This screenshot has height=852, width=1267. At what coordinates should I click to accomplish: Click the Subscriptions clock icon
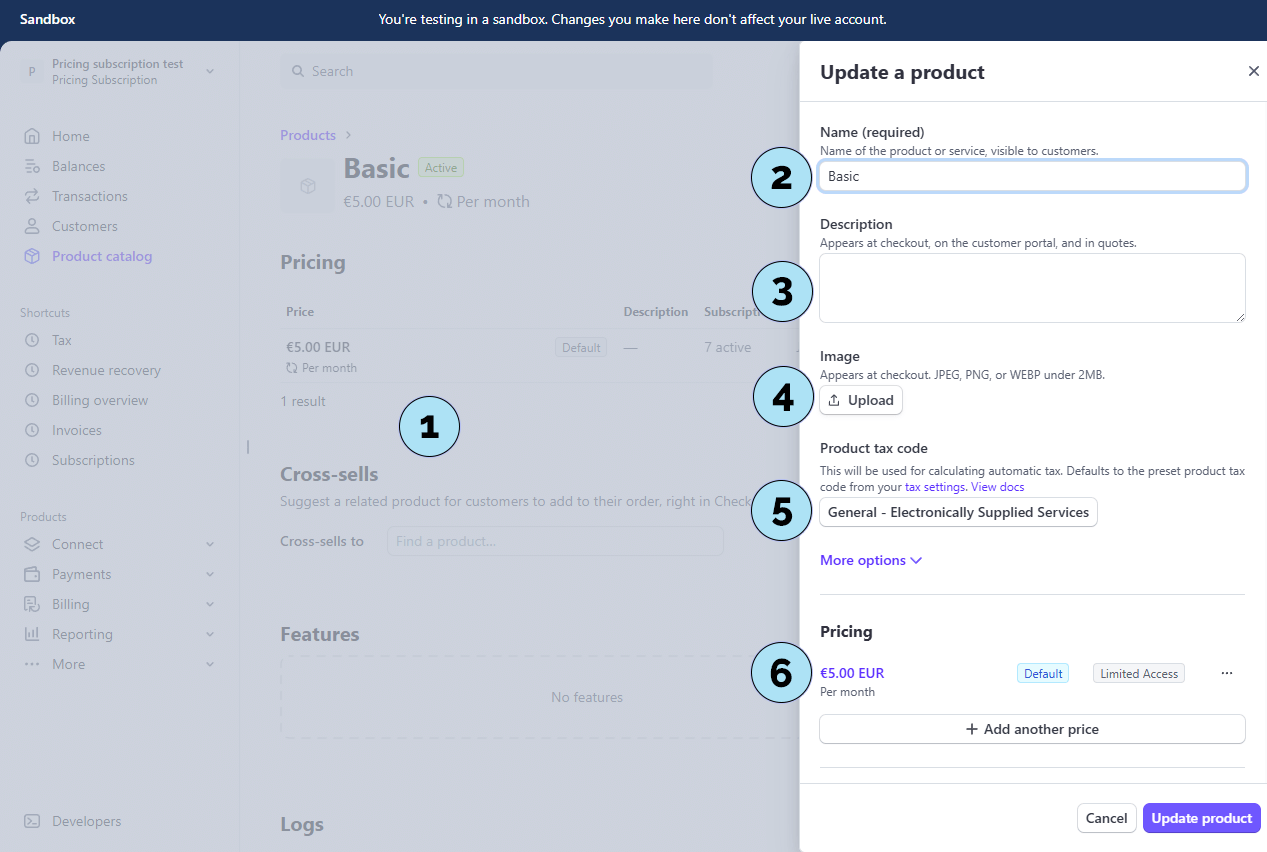coord(32,460)
